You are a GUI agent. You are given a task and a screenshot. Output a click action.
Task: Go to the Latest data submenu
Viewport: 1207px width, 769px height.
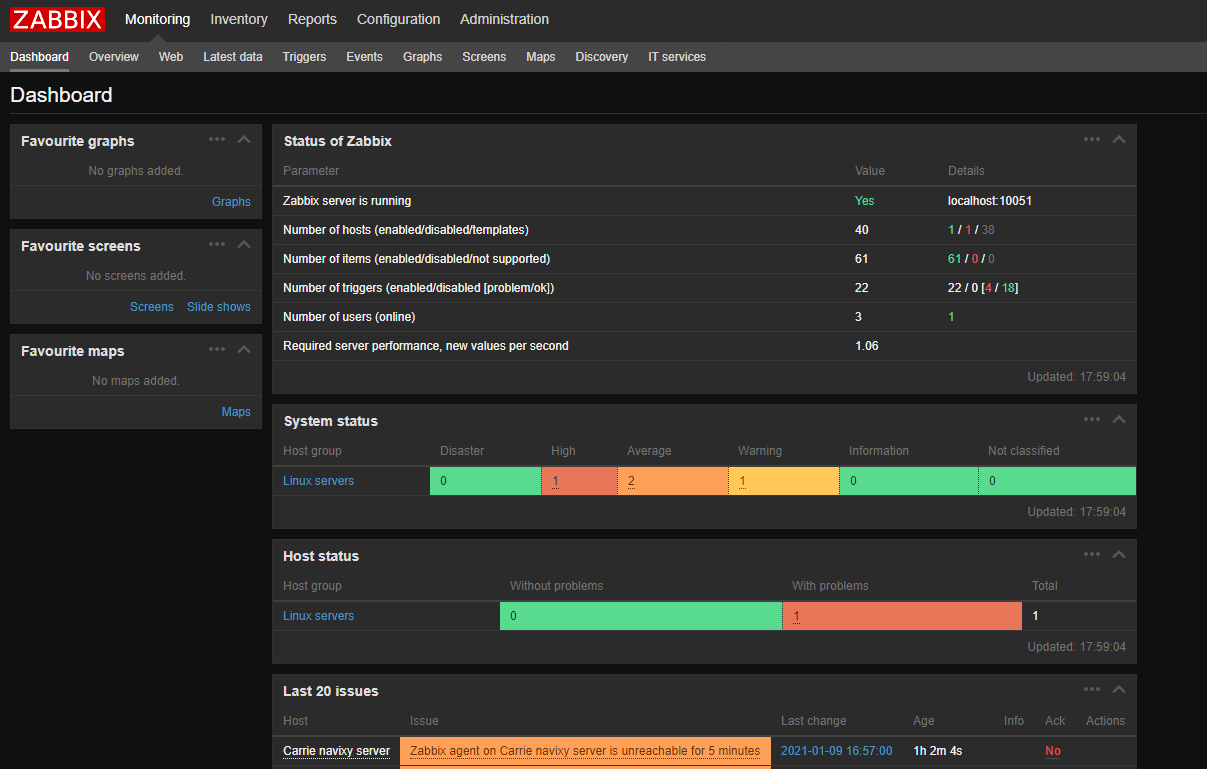point(233,57)
